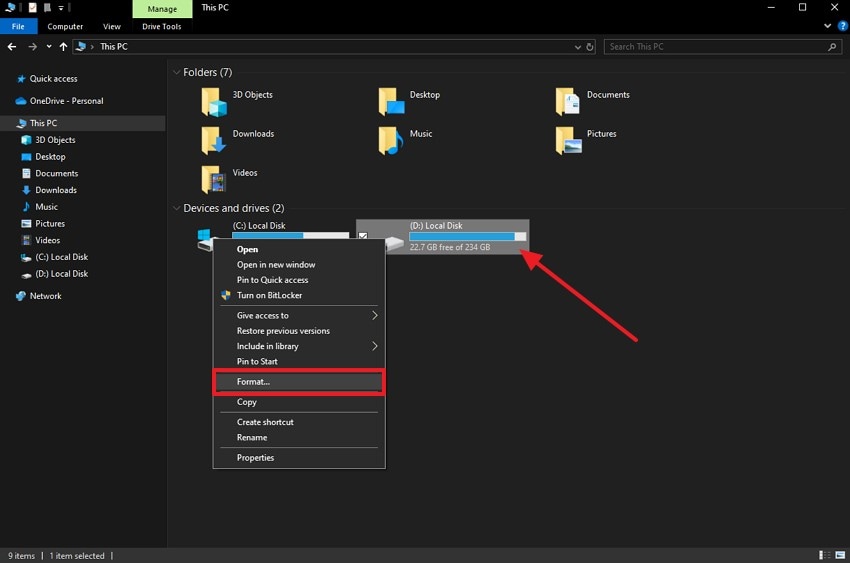Click the (C:) Local Disk usage bar
Screen dimensions: 850x563
pos(290,235)
